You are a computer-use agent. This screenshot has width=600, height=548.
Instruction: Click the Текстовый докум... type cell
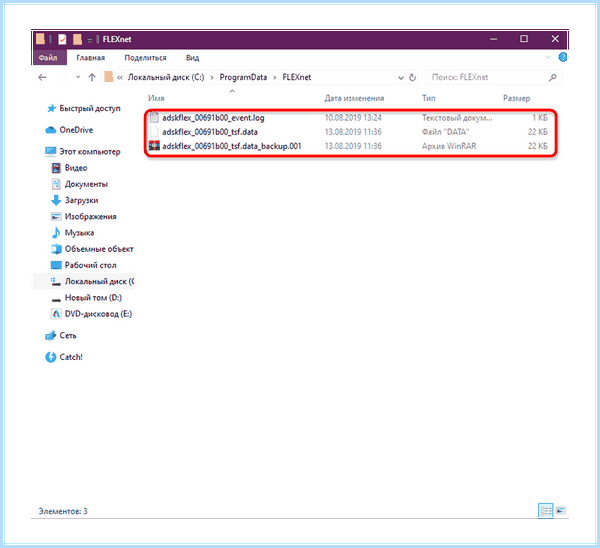[457, 118]
